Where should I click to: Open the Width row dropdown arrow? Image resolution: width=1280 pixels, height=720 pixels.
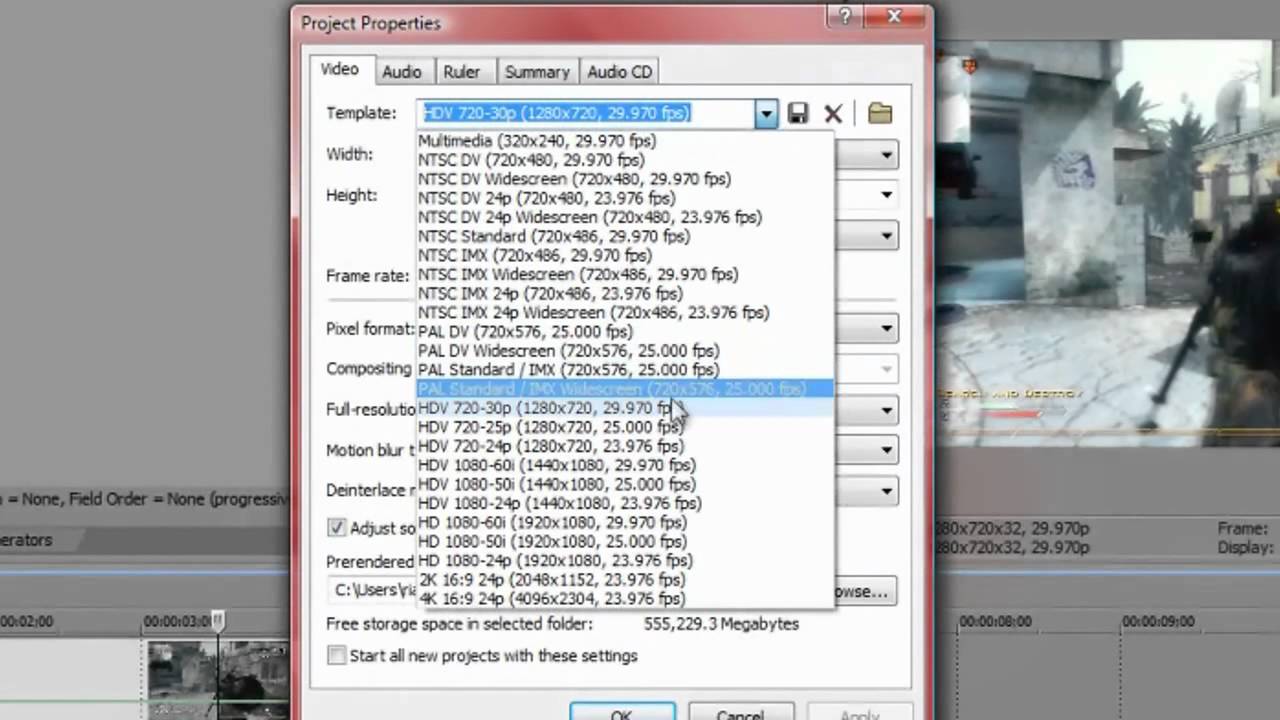point(886,155)
